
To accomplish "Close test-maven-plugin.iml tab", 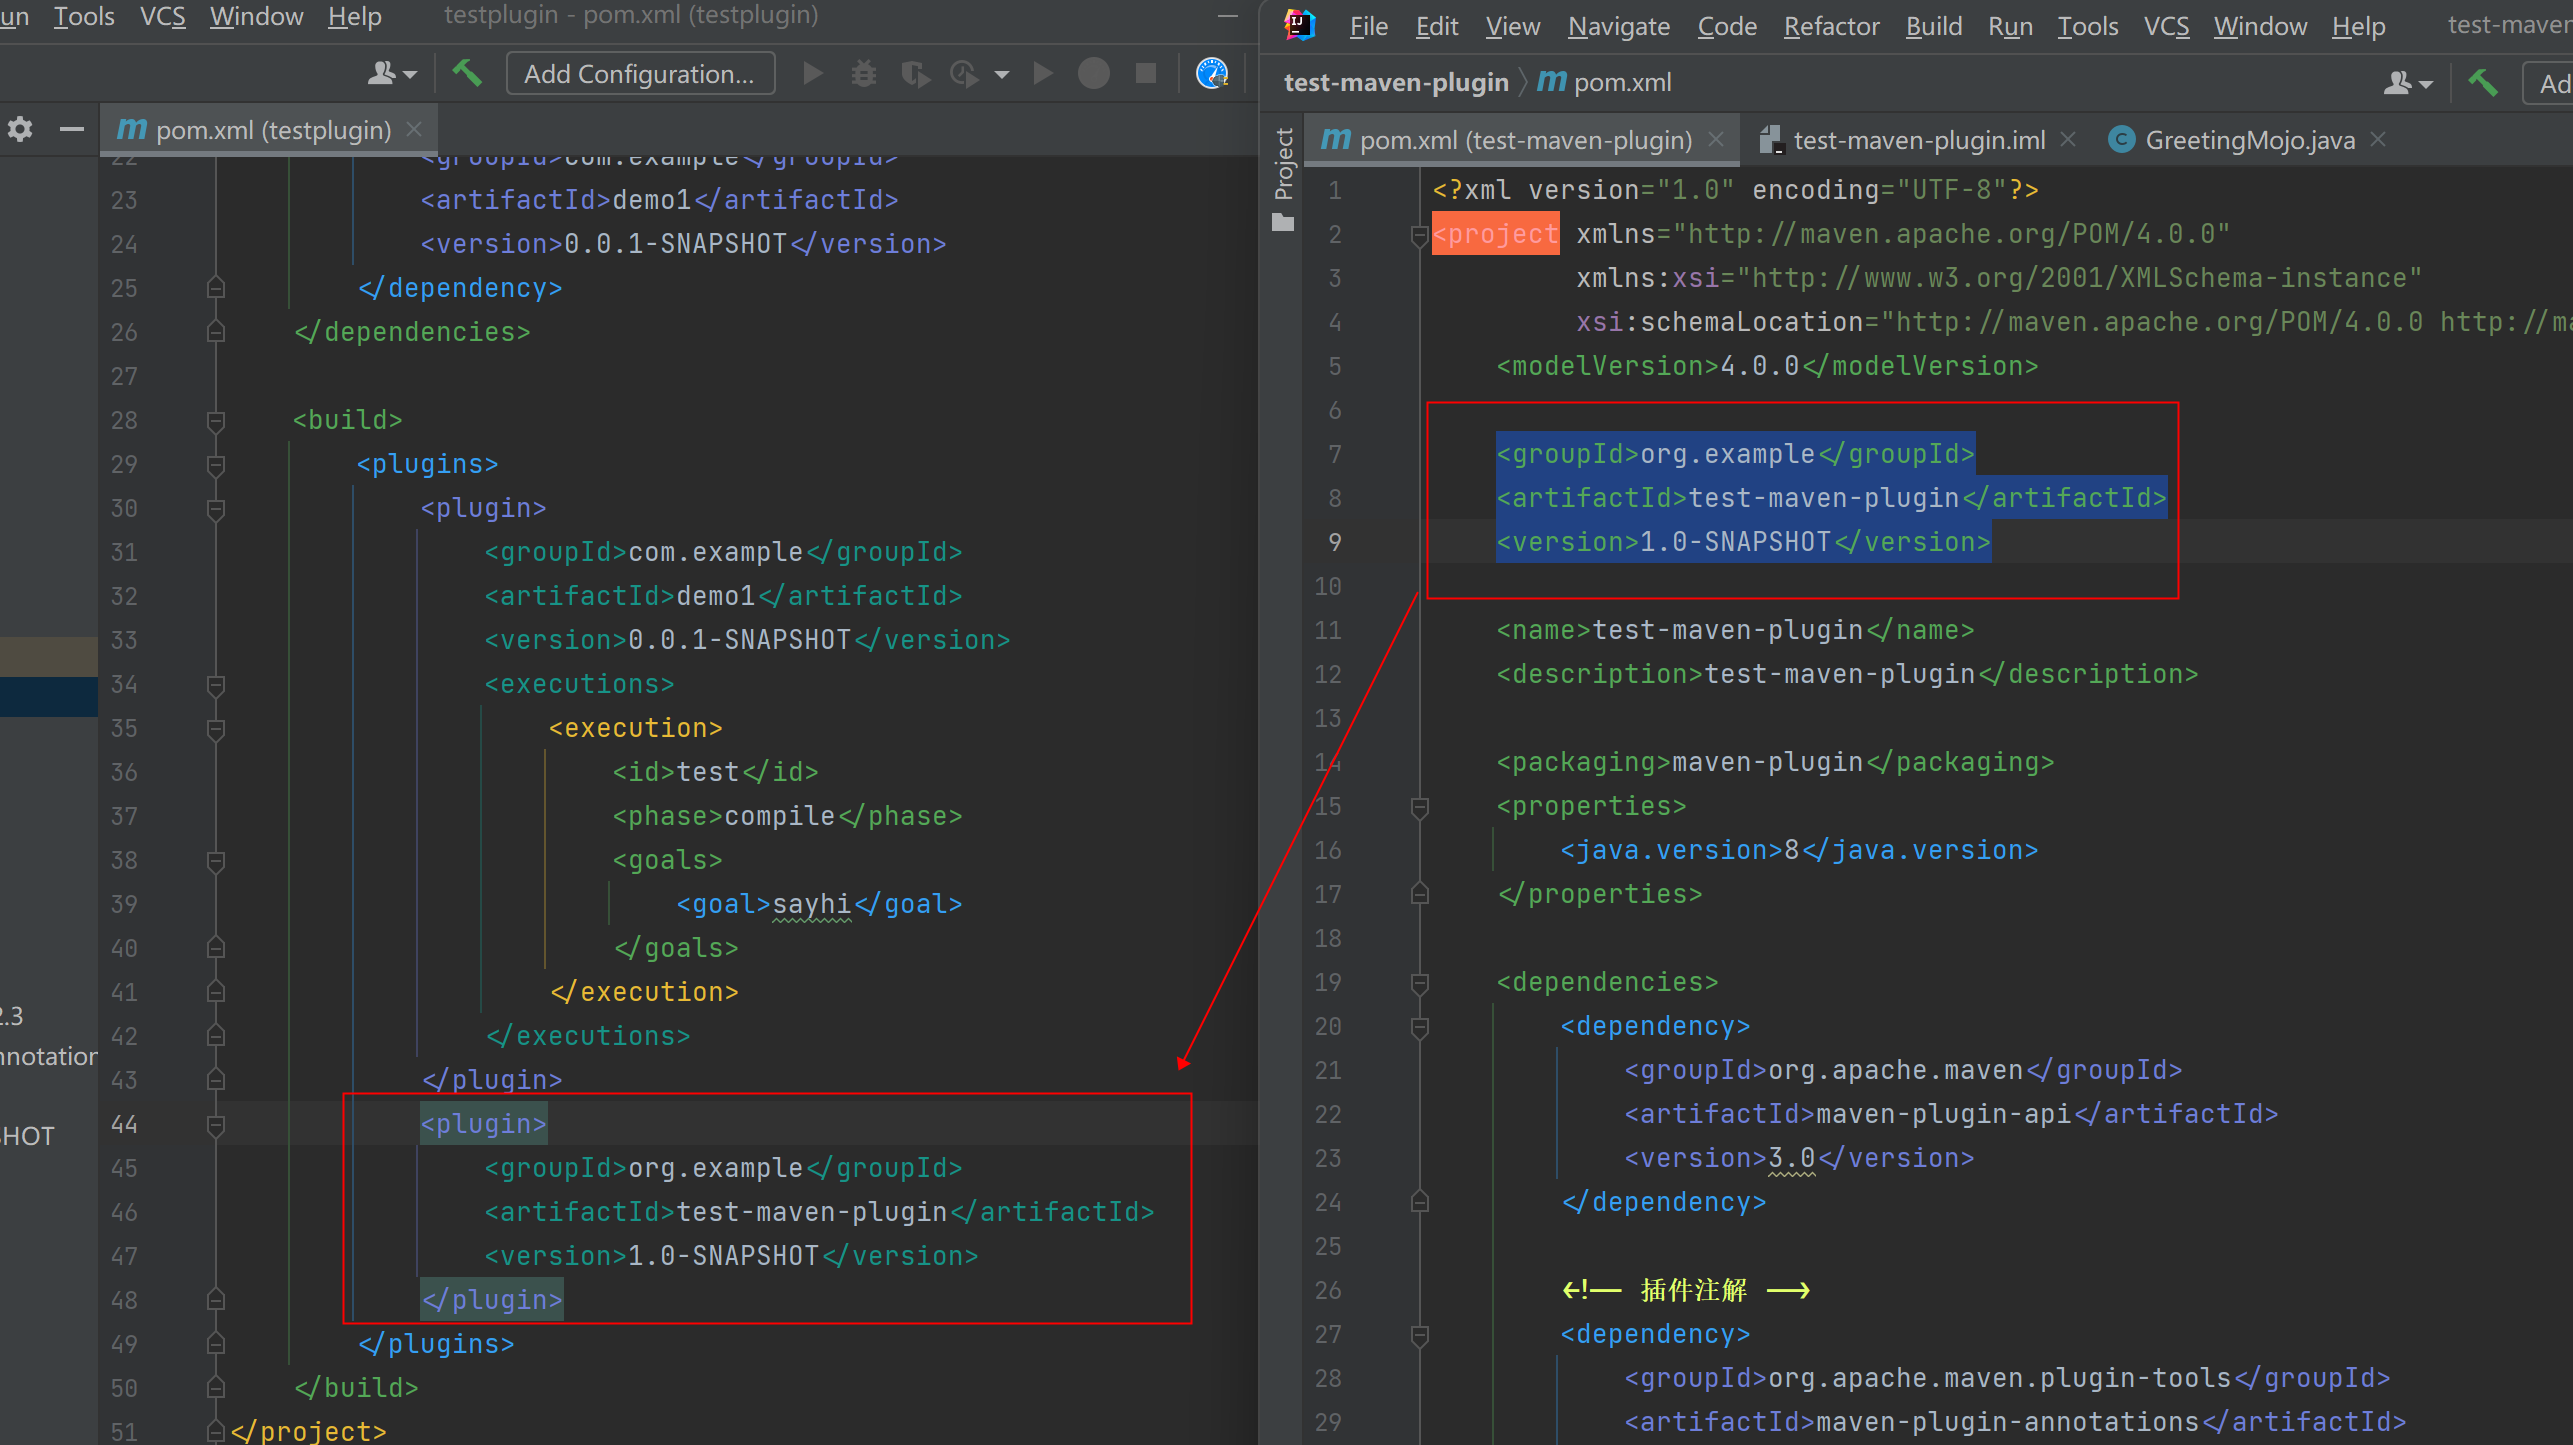I will [2068, 139].
